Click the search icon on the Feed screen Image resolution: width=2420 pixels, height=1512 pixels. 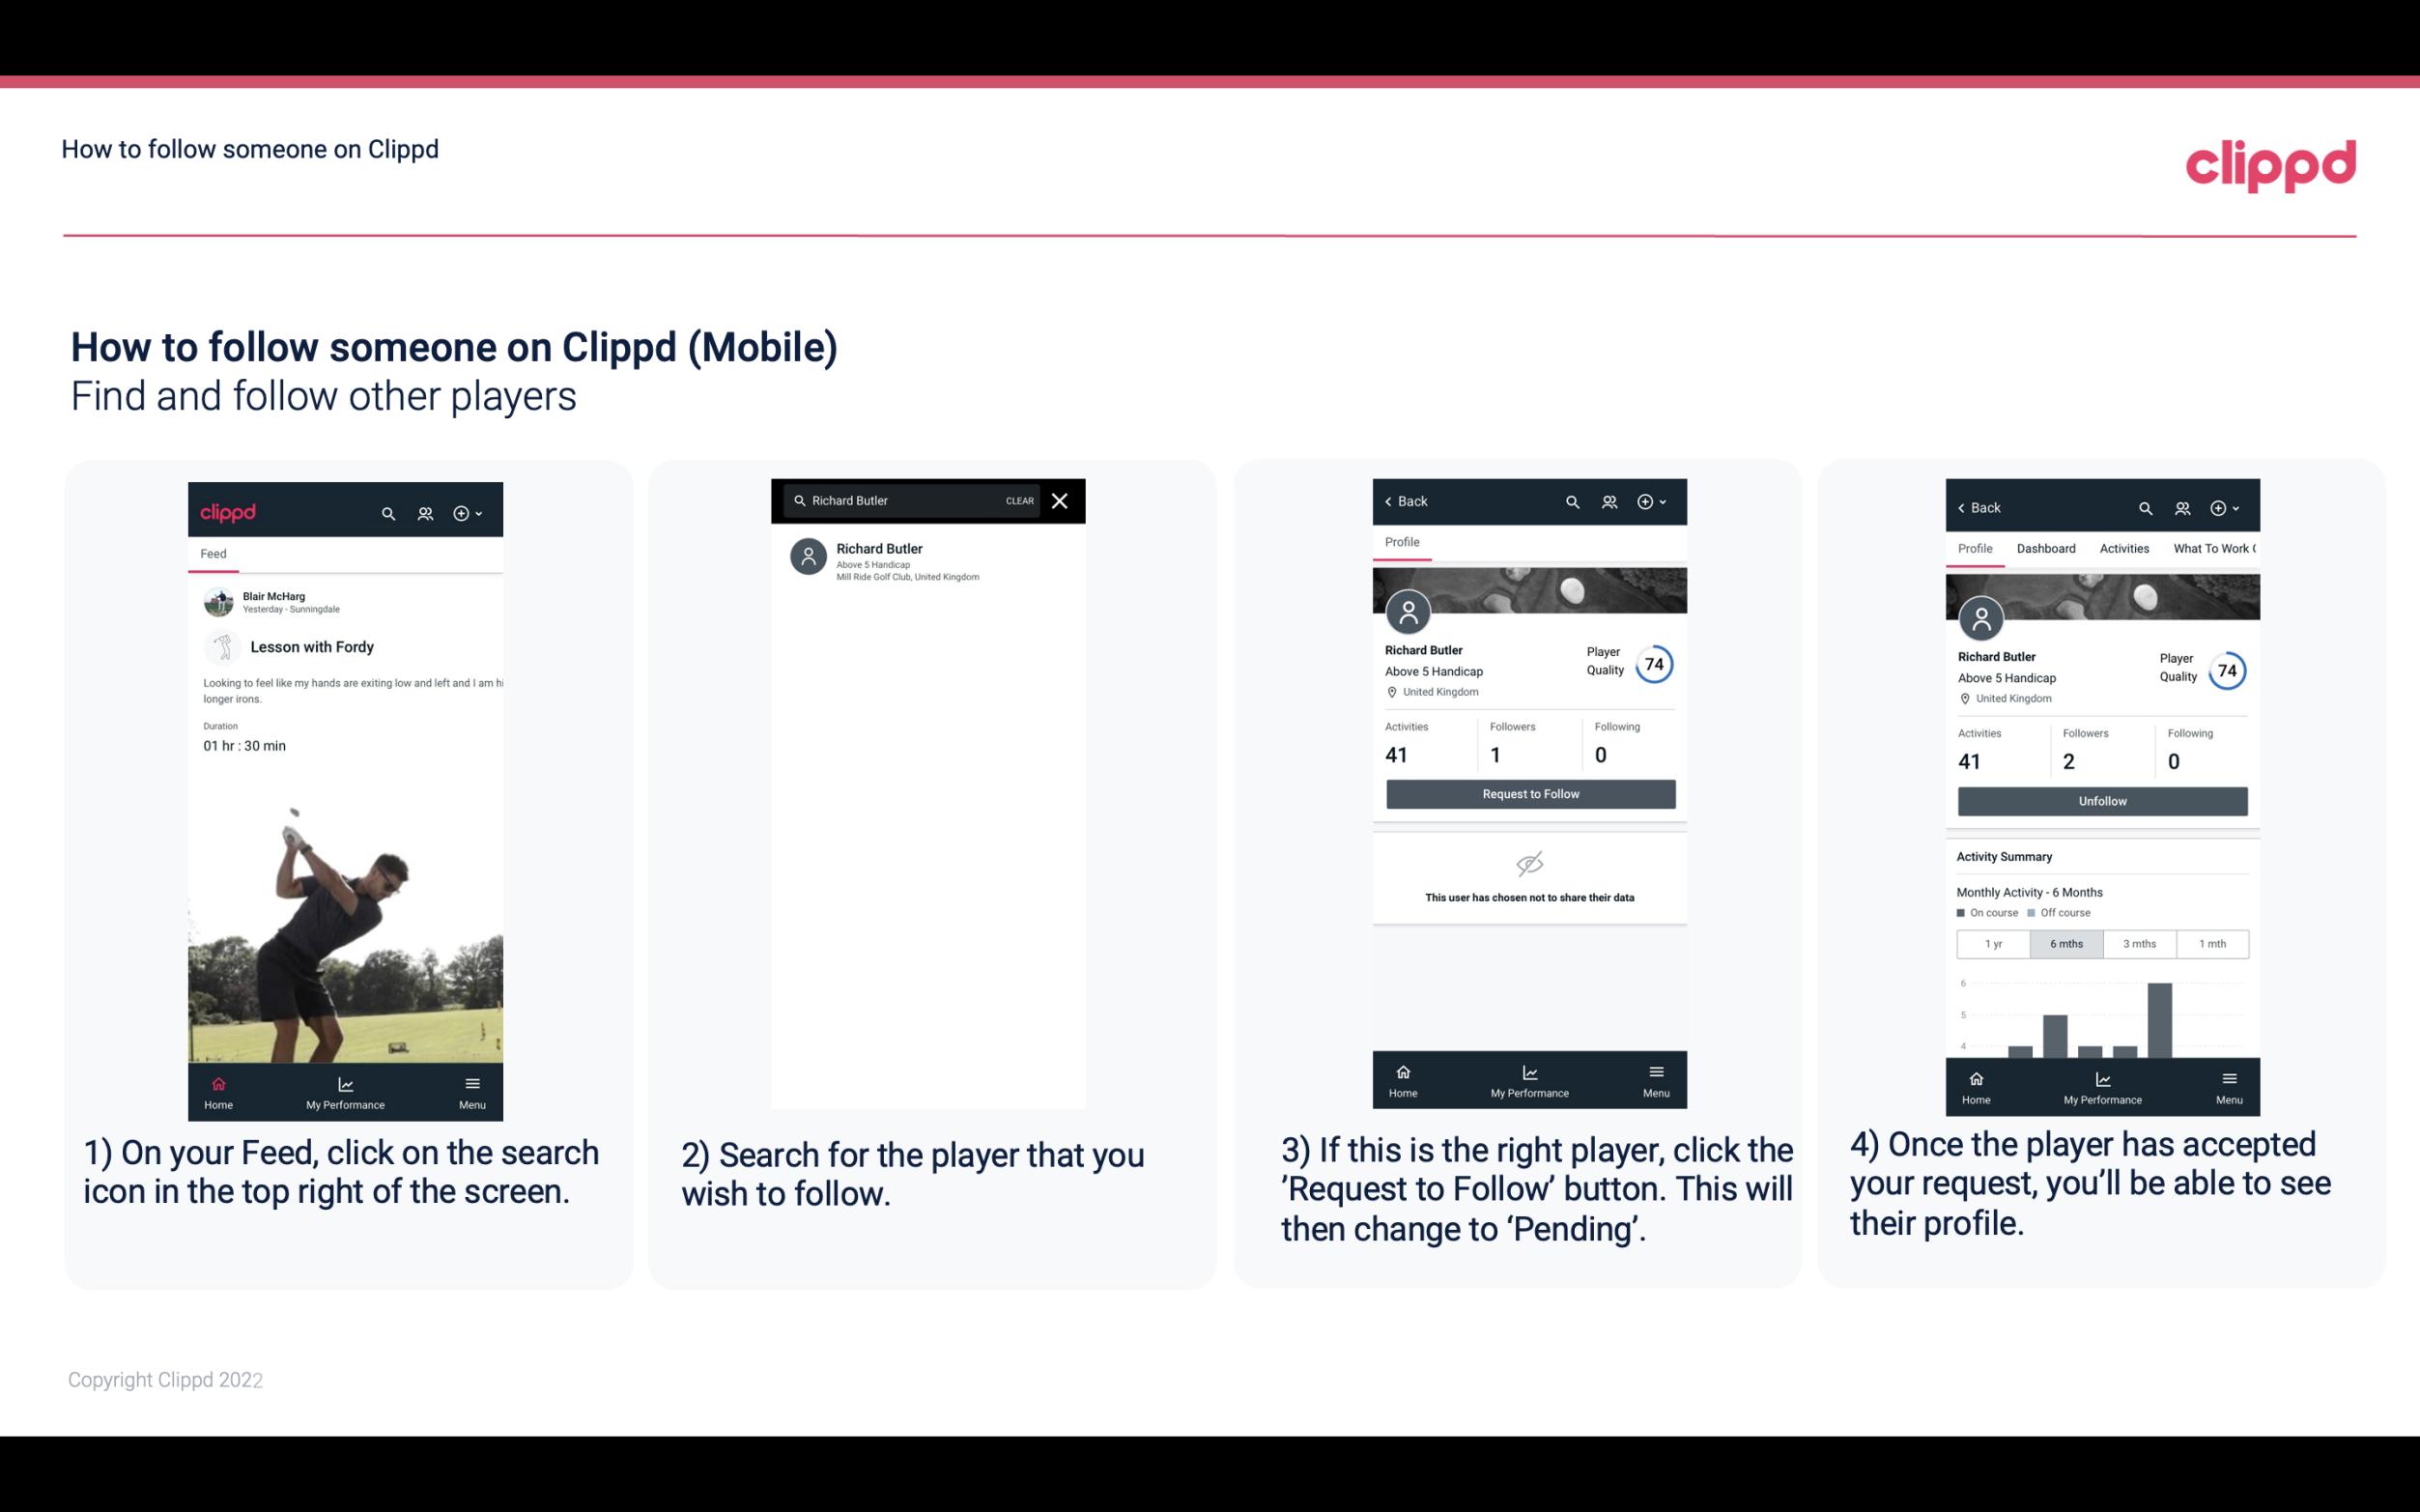point(384,510)
